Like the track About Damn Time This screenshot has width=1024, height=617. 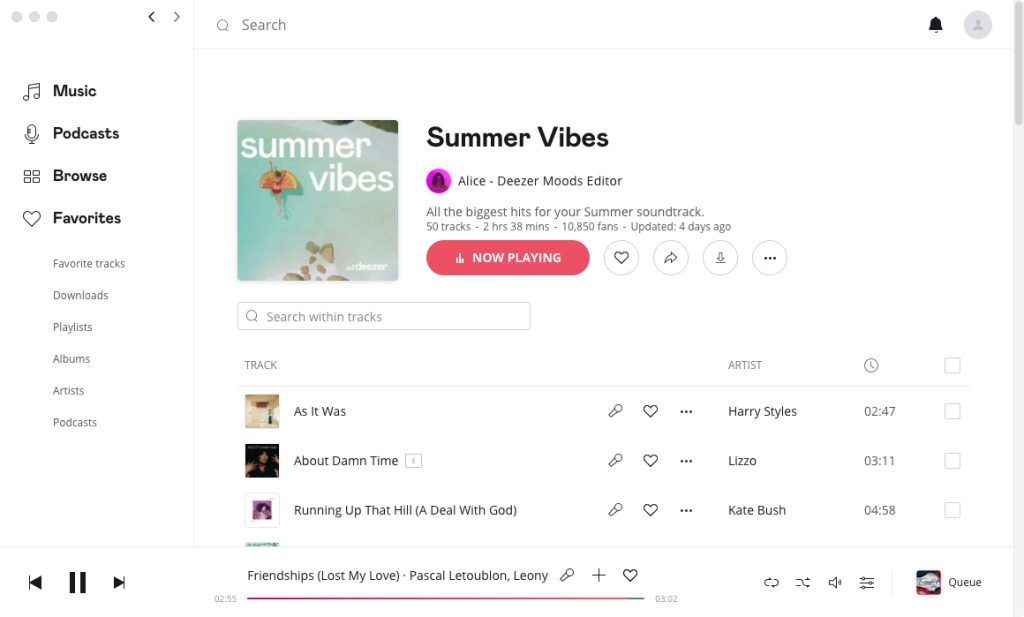650,461
